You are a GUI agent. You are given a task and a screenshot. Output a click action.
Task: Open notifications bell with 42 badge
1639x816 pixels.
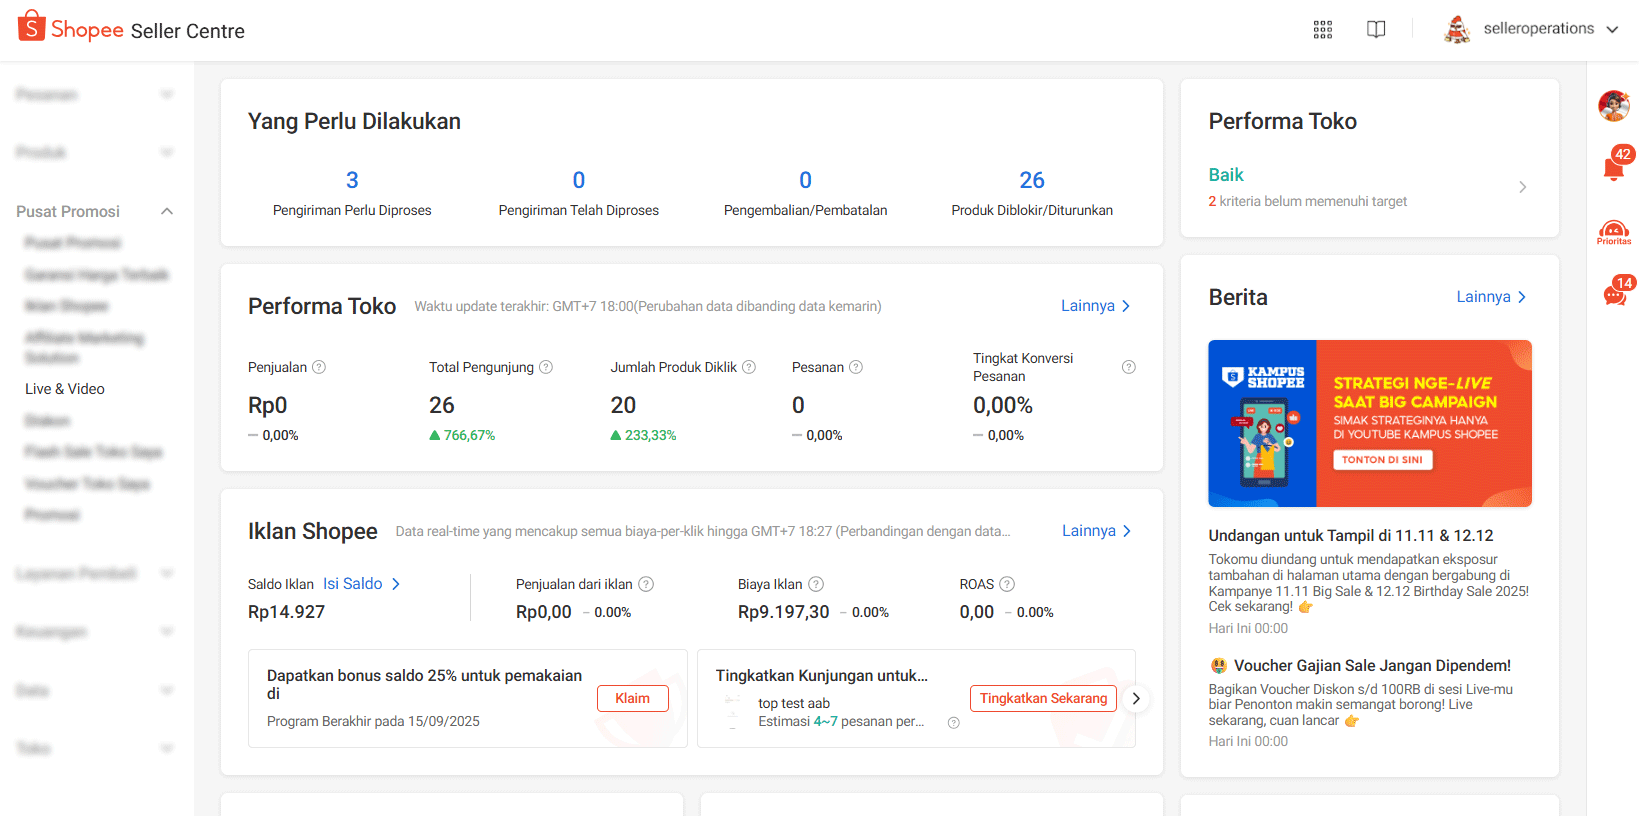tap(1614, 166)
